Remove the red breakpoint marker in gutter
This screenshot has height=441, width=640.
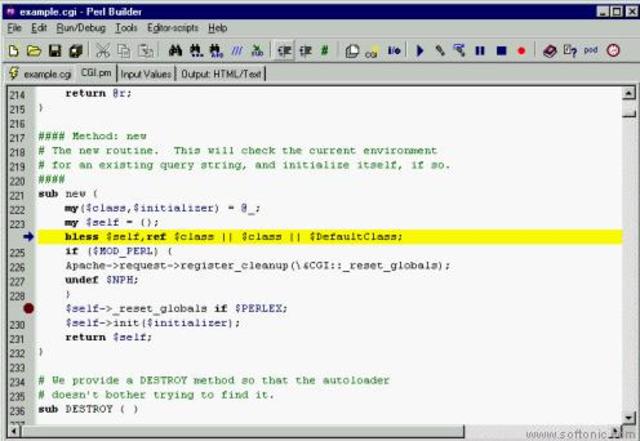pyautogui.click(x=29, y=309)
